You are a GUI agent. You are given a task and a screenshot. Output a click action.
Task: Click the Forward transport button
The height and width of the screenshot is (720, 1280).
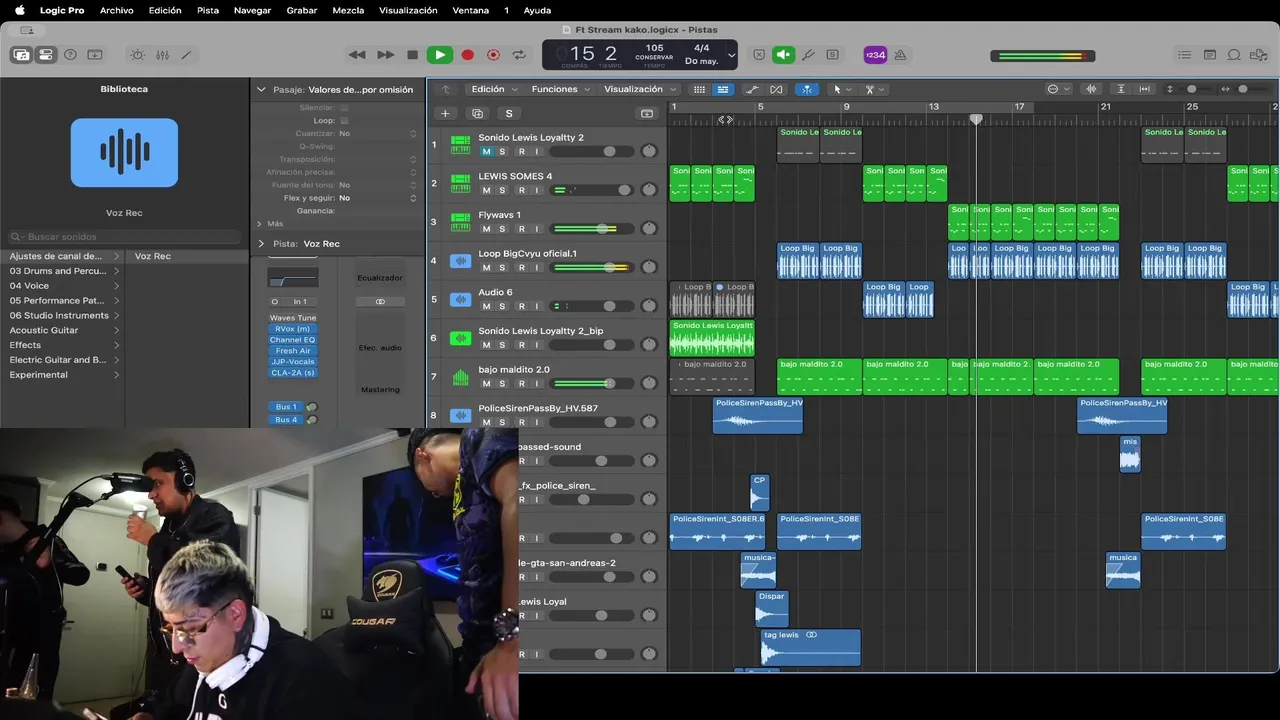pos(385,55)
